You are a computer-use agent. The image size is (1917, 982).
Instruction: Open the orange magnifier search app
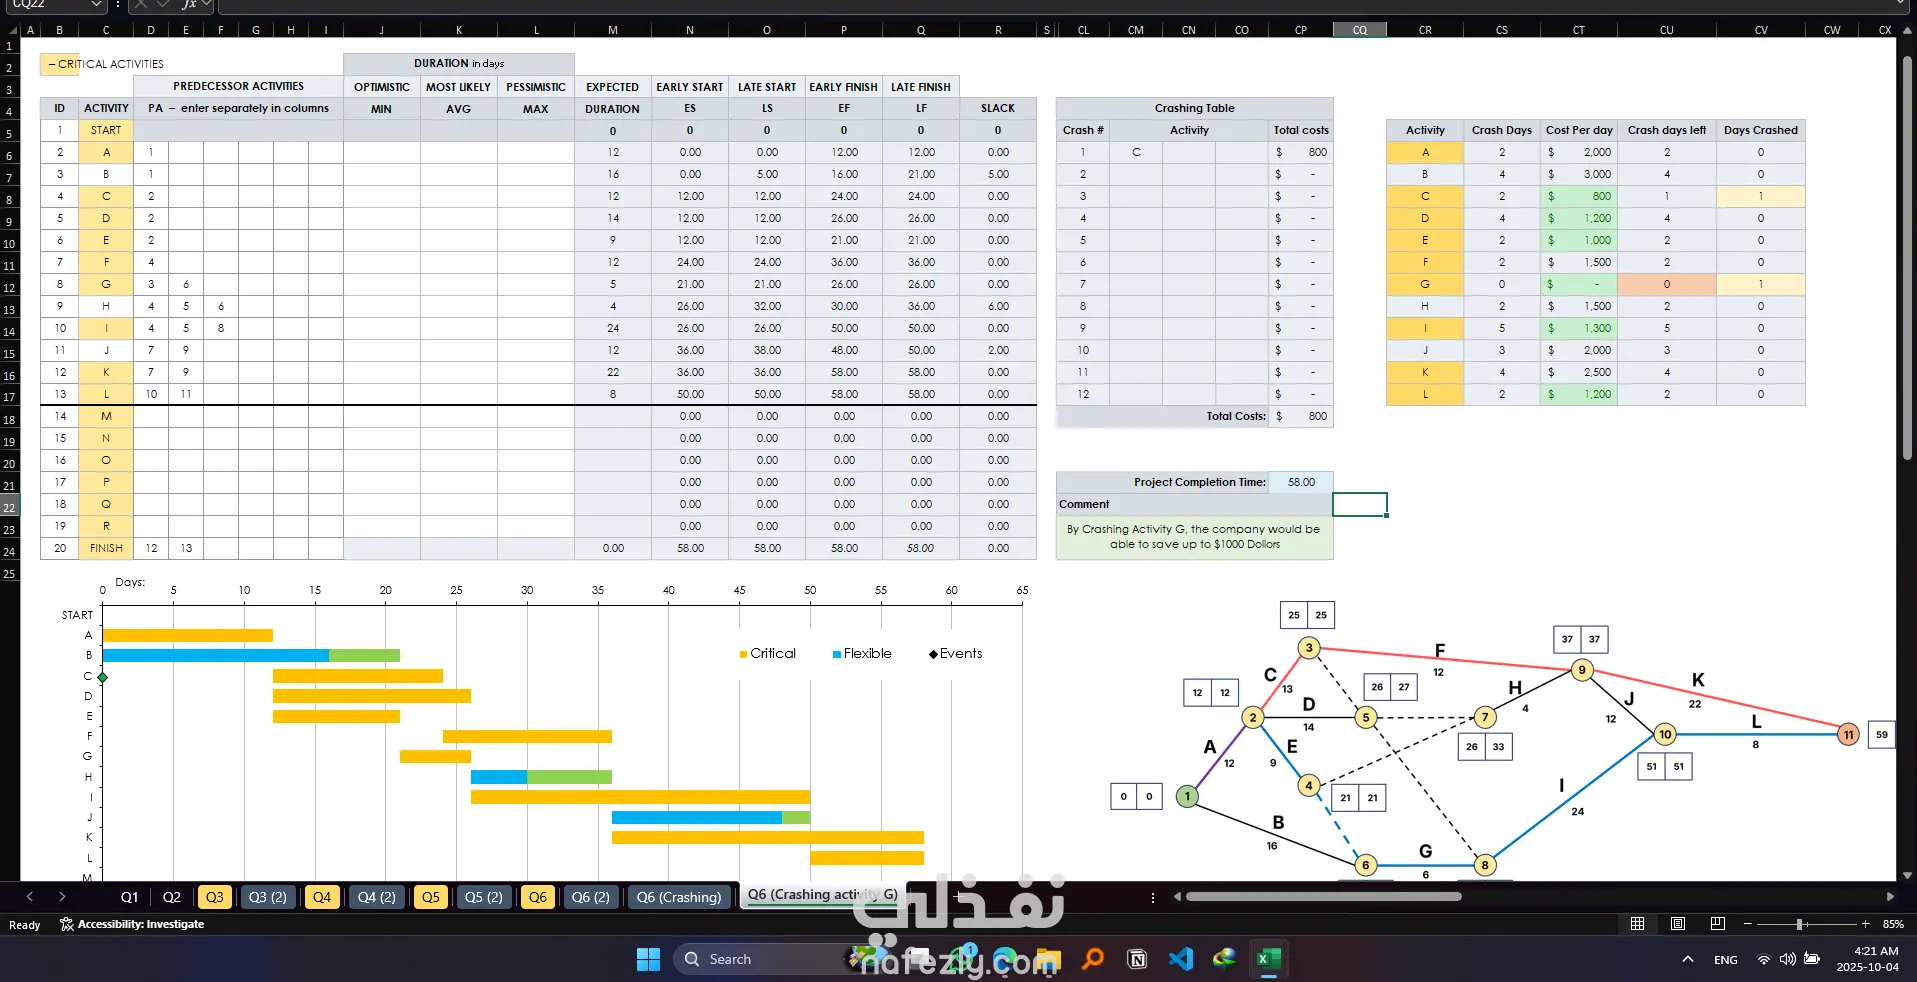click(x=1093, y=959)
